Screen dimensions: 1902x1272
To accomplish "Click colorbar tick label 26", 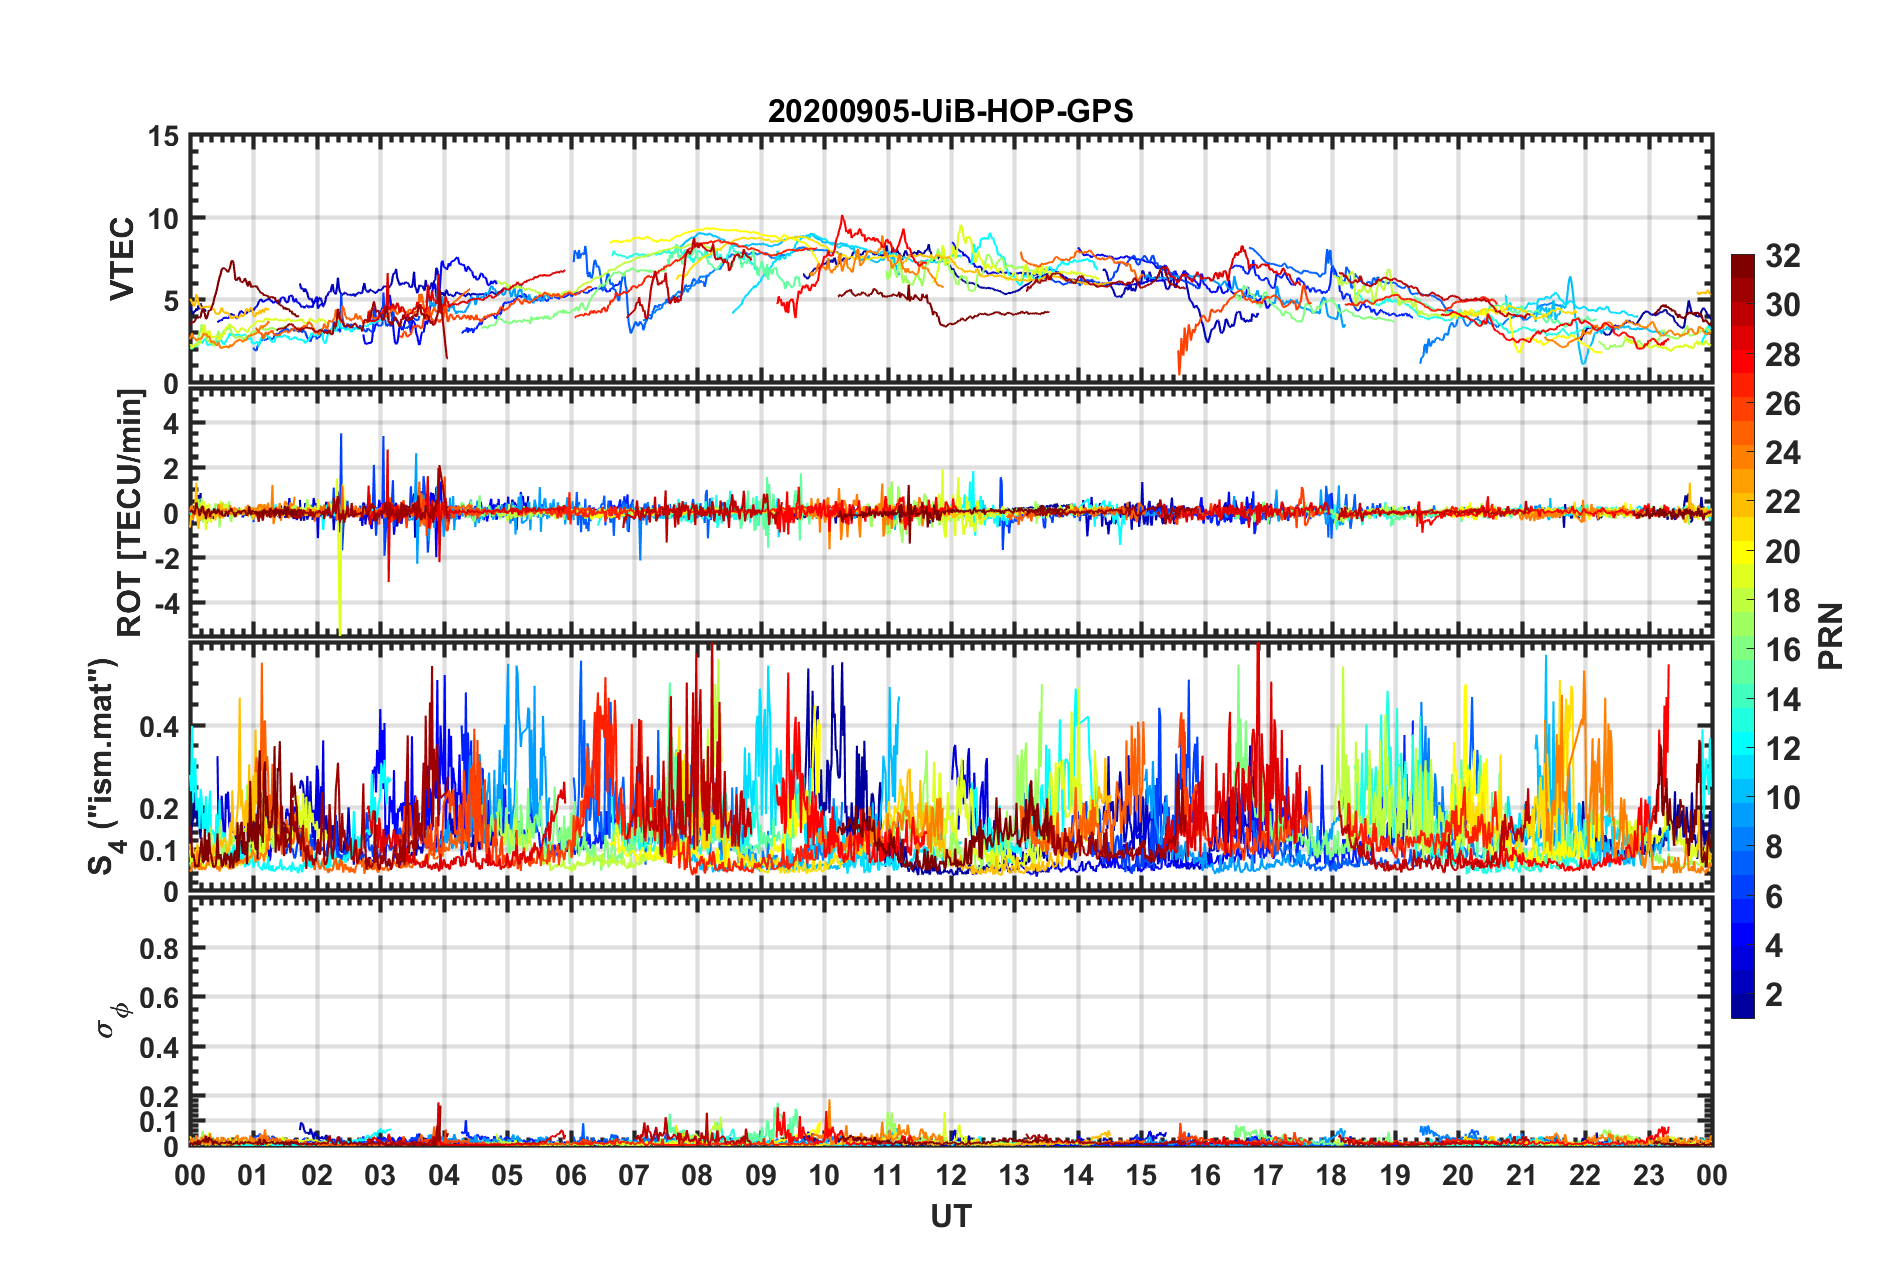I will click(x=1782, y=404).
